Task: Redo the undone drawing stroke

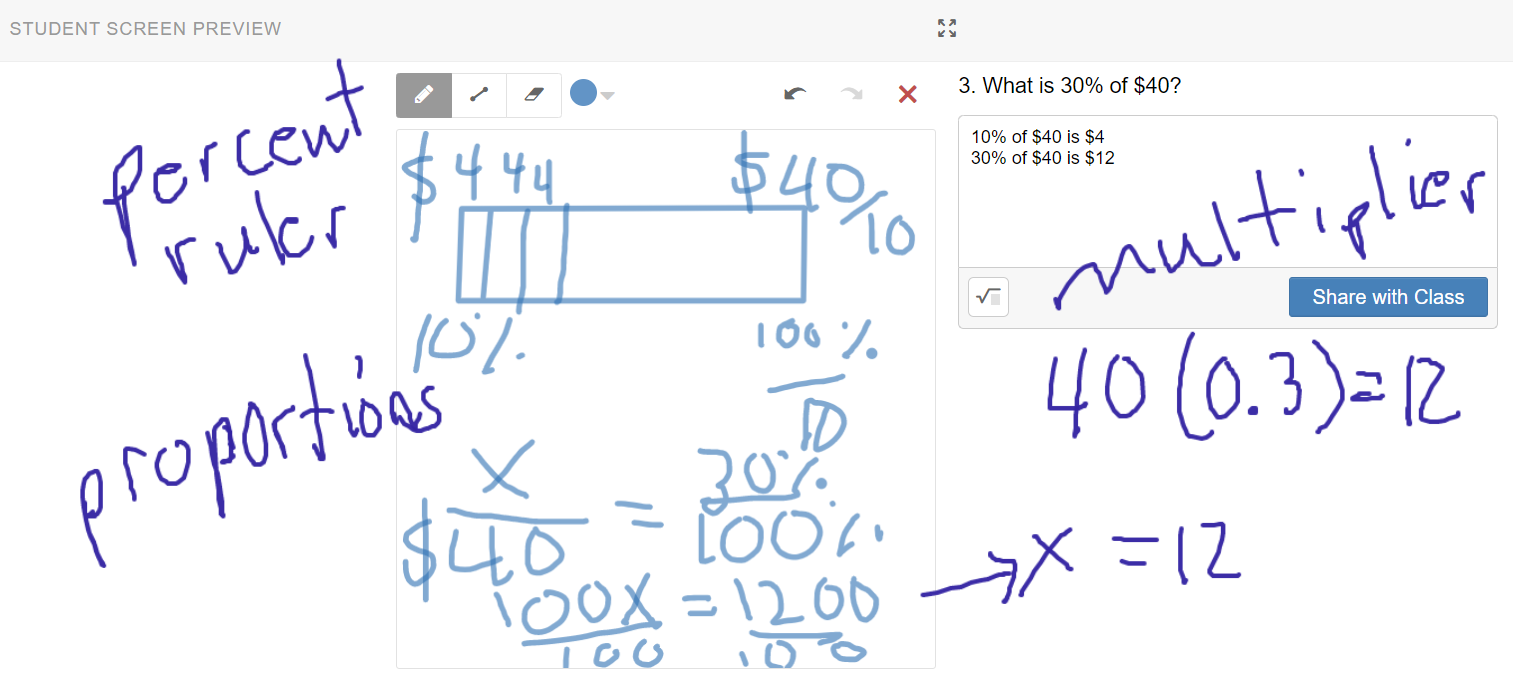Action: click(x=850, y=93)
